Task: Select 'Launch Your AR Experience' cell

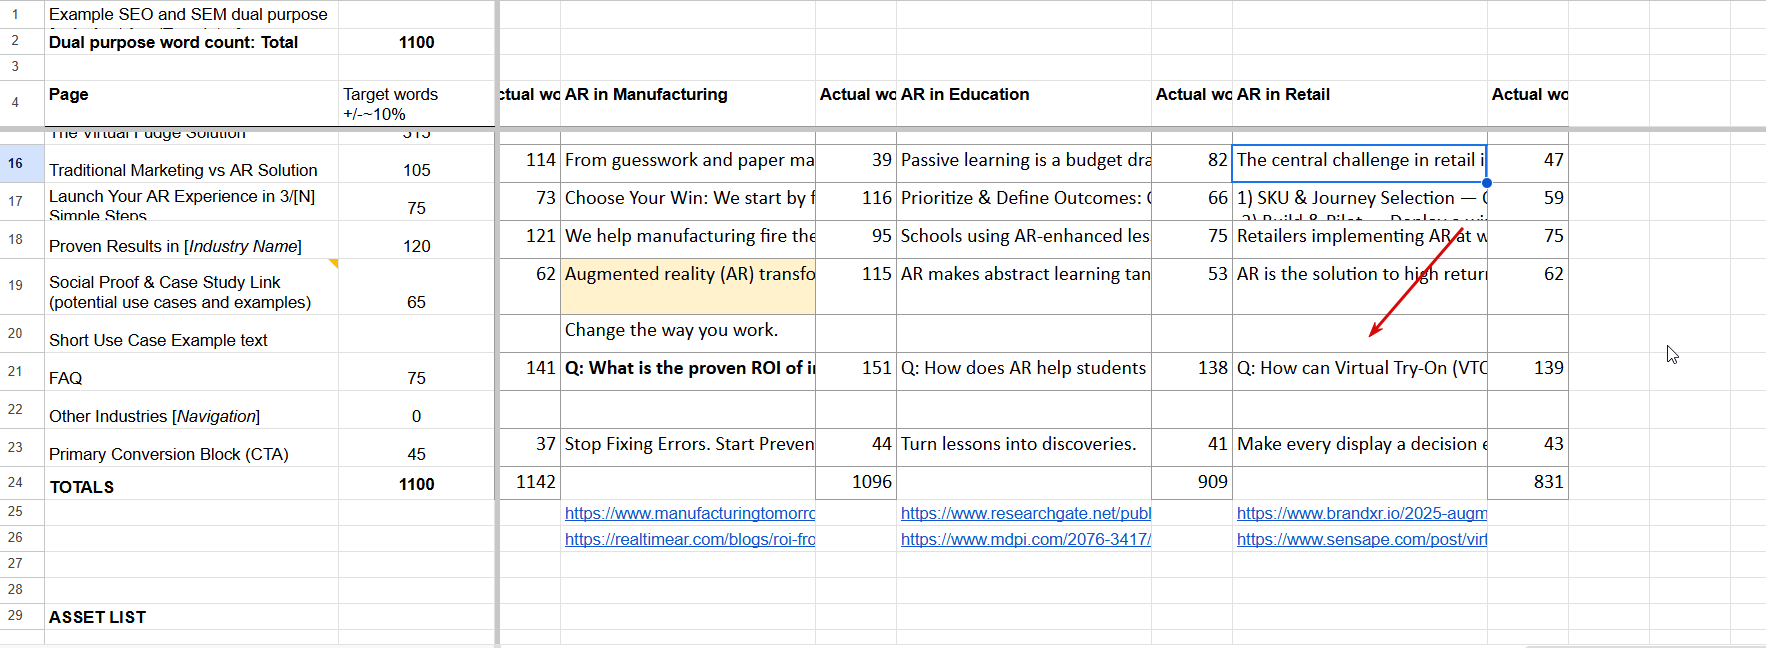Action: 192,202
